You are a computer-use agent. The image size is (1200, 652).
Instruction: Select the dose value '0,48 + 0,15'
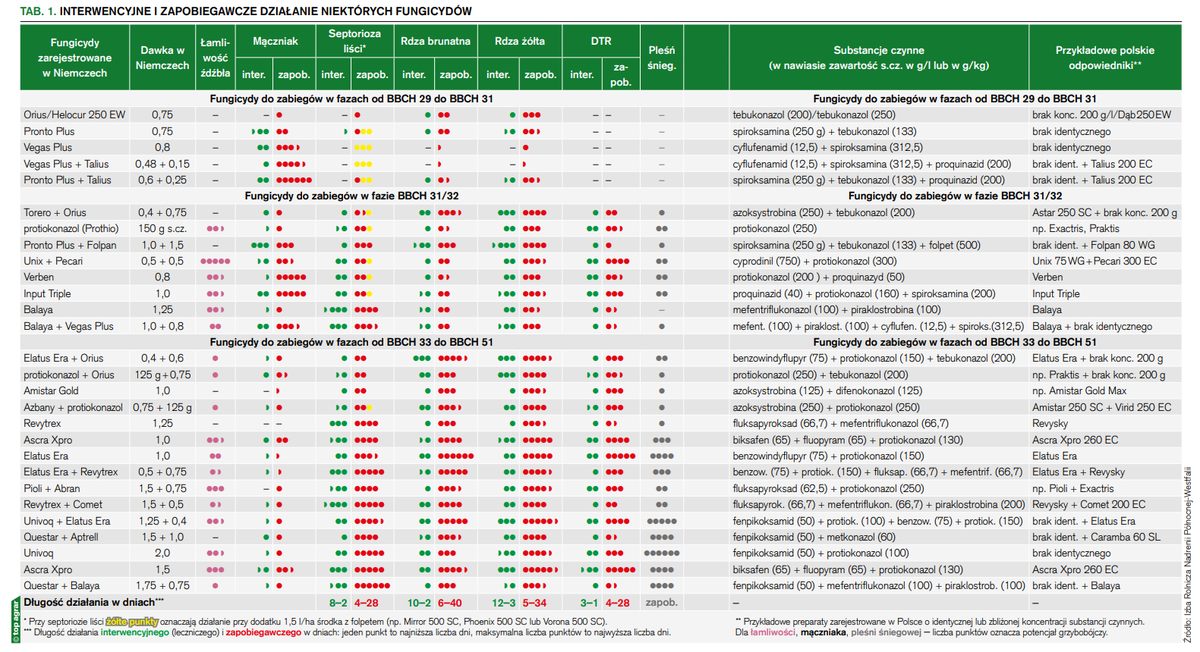click(162, 164)
